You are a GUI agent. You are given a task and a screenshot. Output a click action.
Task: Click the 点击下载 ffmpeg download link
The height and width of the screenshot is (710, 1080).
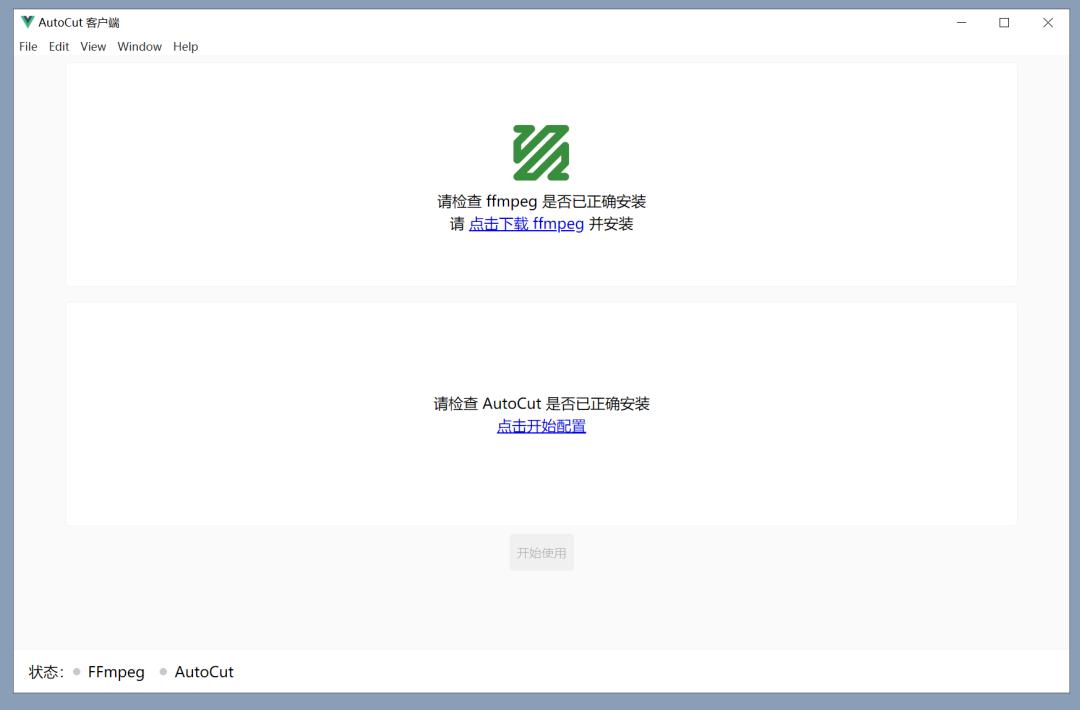click(526, 224)
